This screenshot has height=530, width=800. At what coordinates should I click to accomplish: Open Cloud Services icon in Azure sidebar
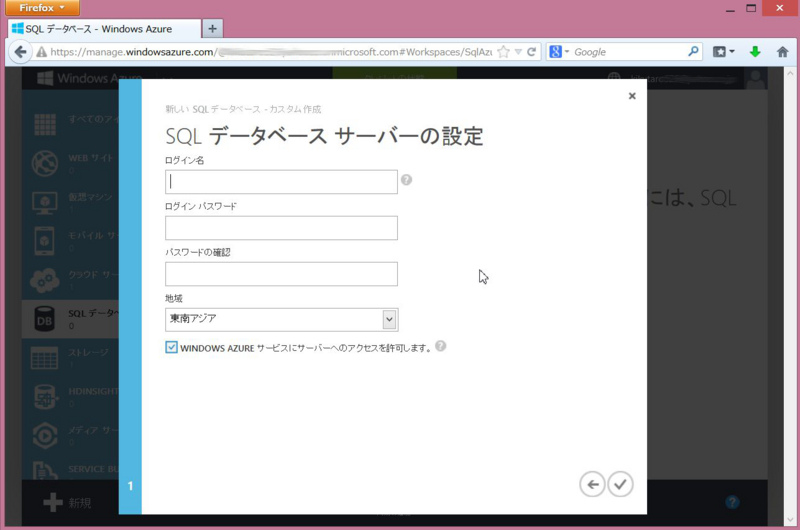[x=45, y=280]
